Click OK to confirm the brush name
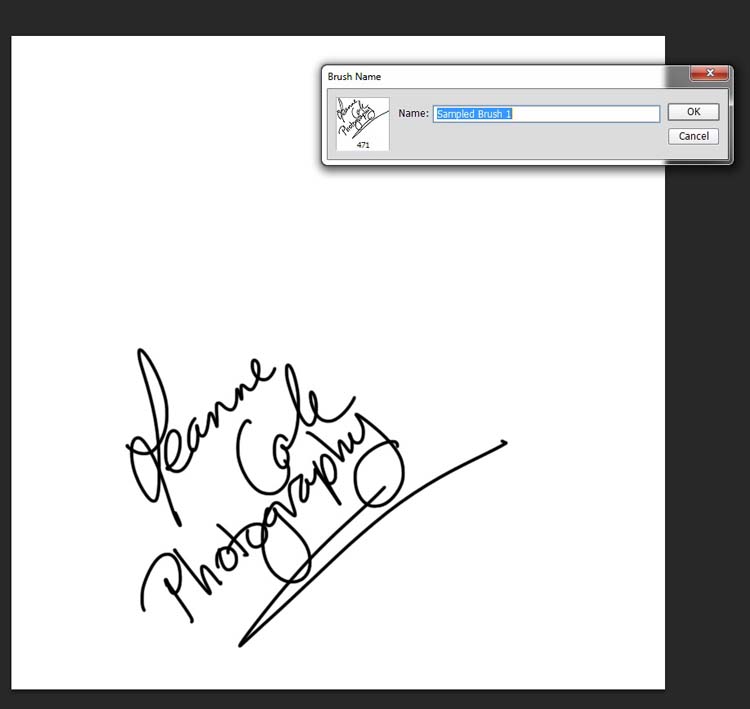This screenshot has width=750, height=709. [x=693, y=112]
